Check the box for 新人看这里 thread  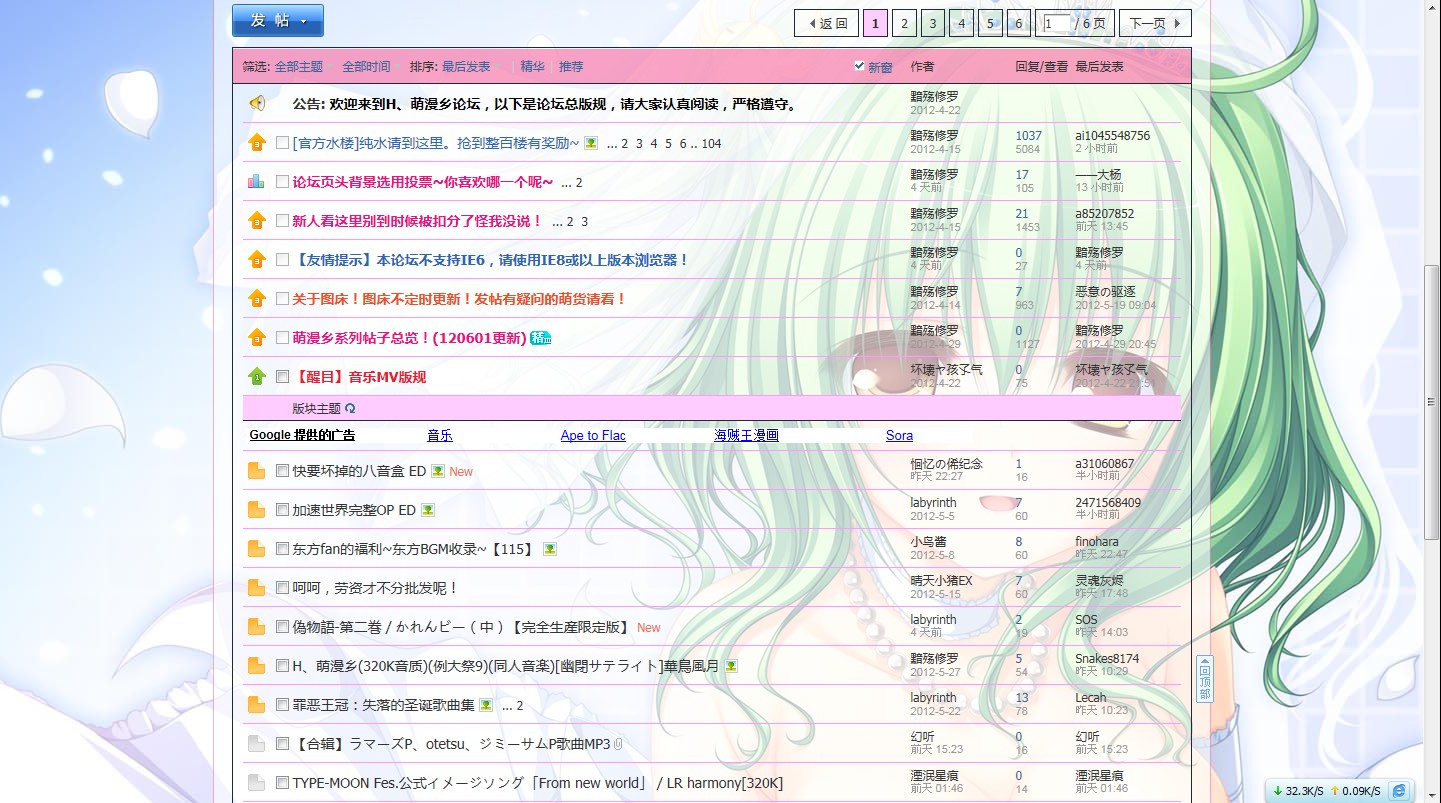(282, 221)
